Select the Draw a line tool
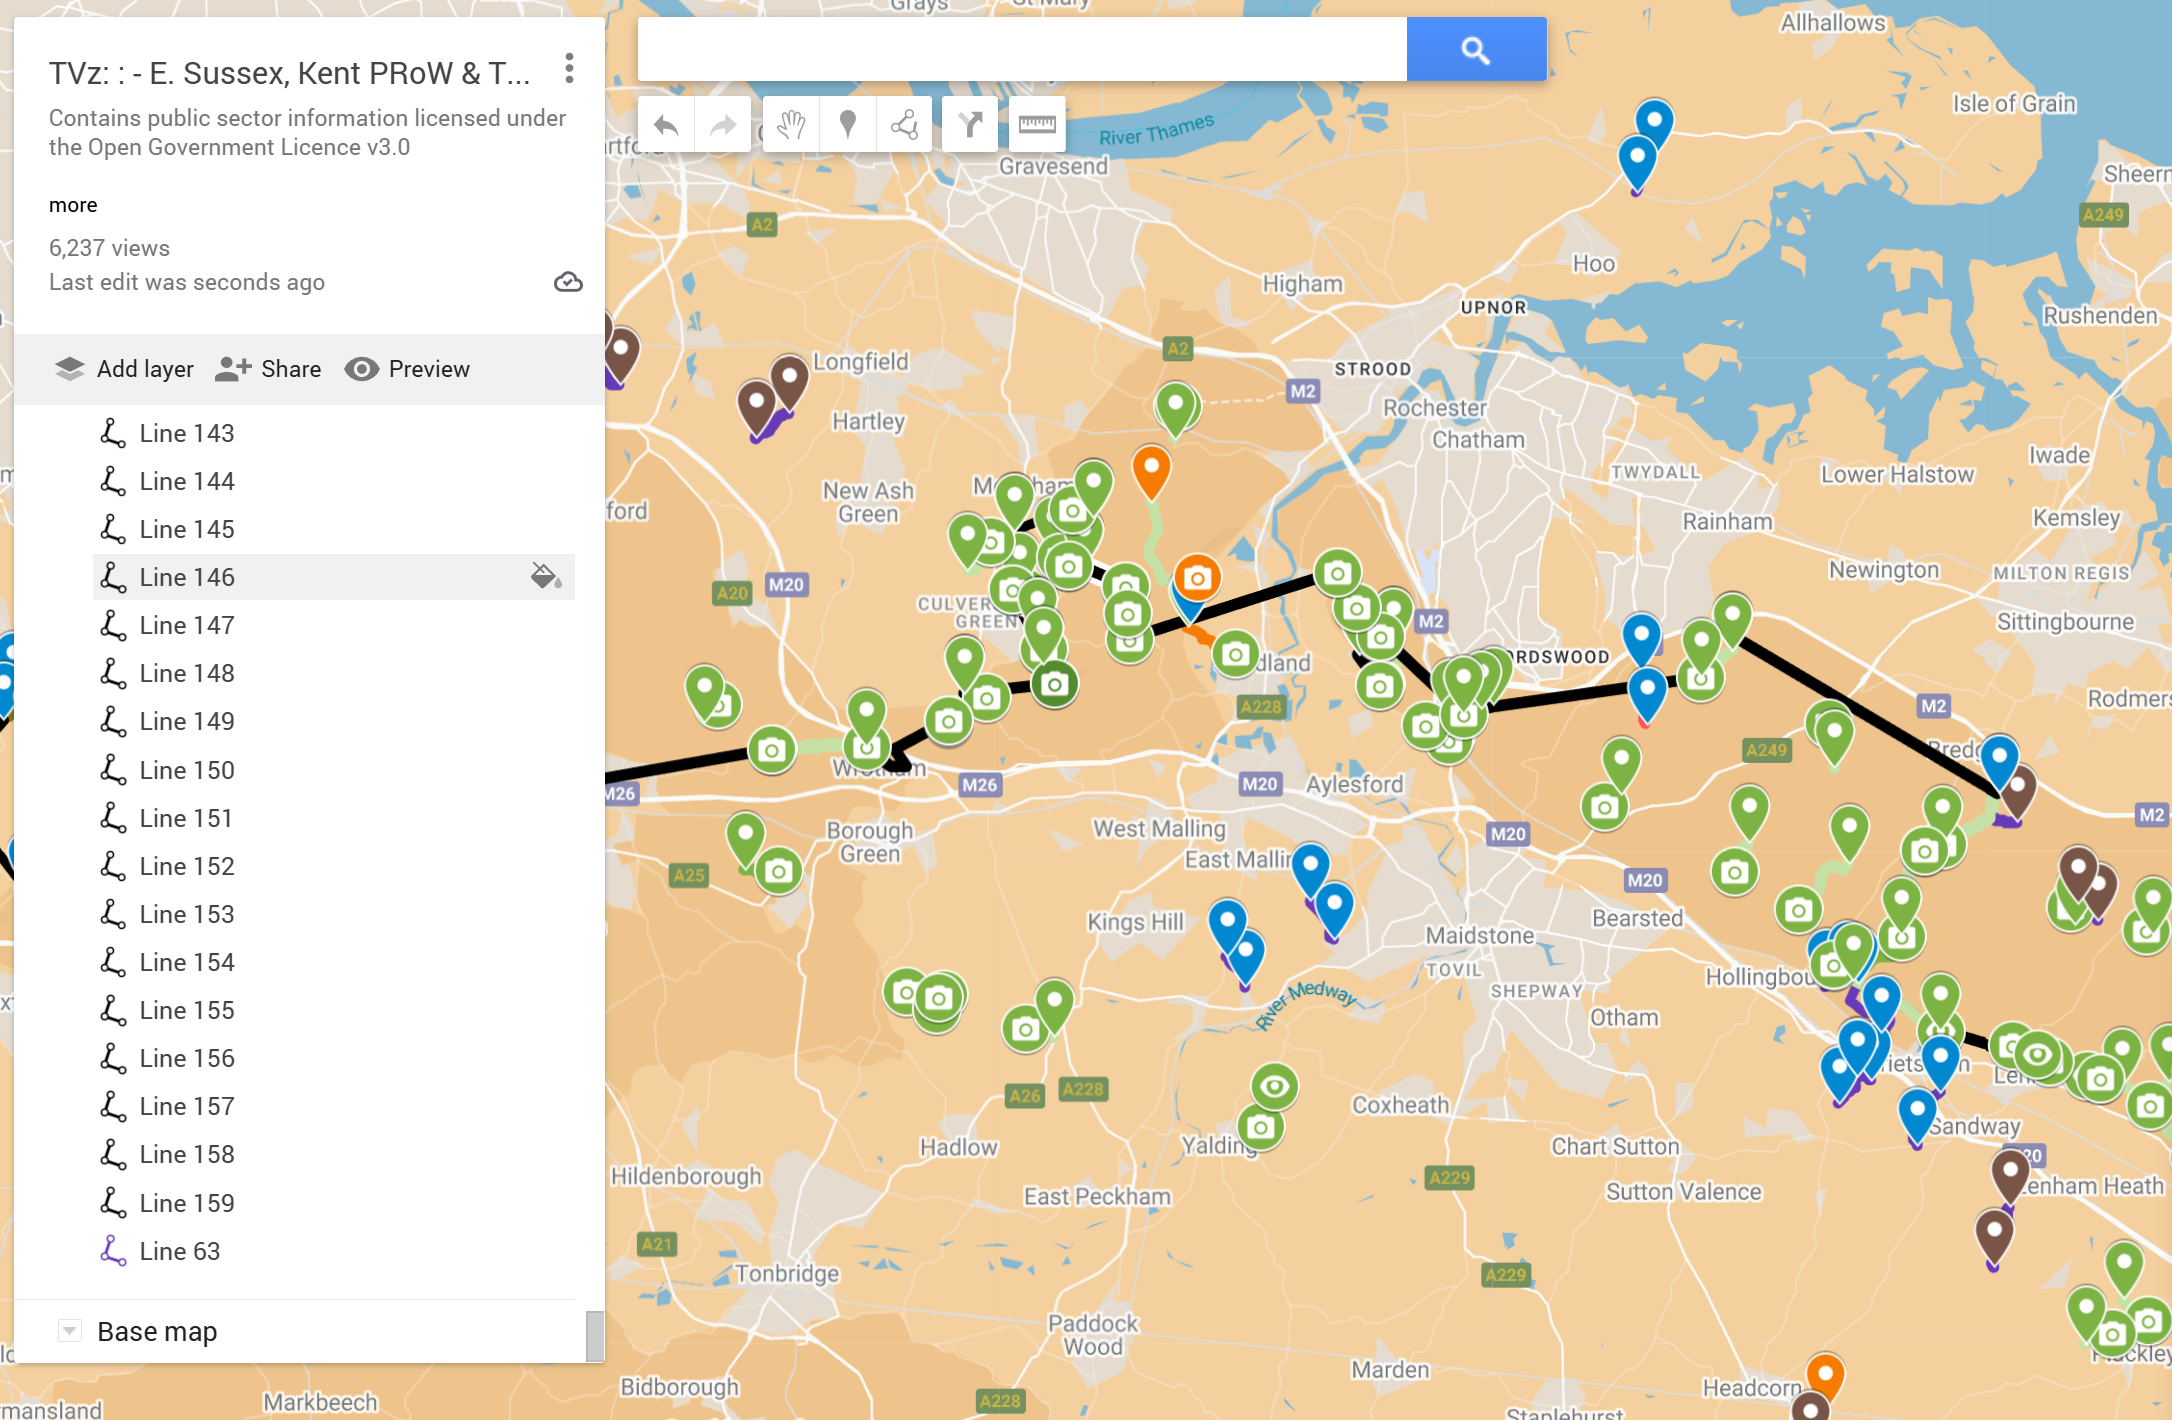 click(904, 125)
